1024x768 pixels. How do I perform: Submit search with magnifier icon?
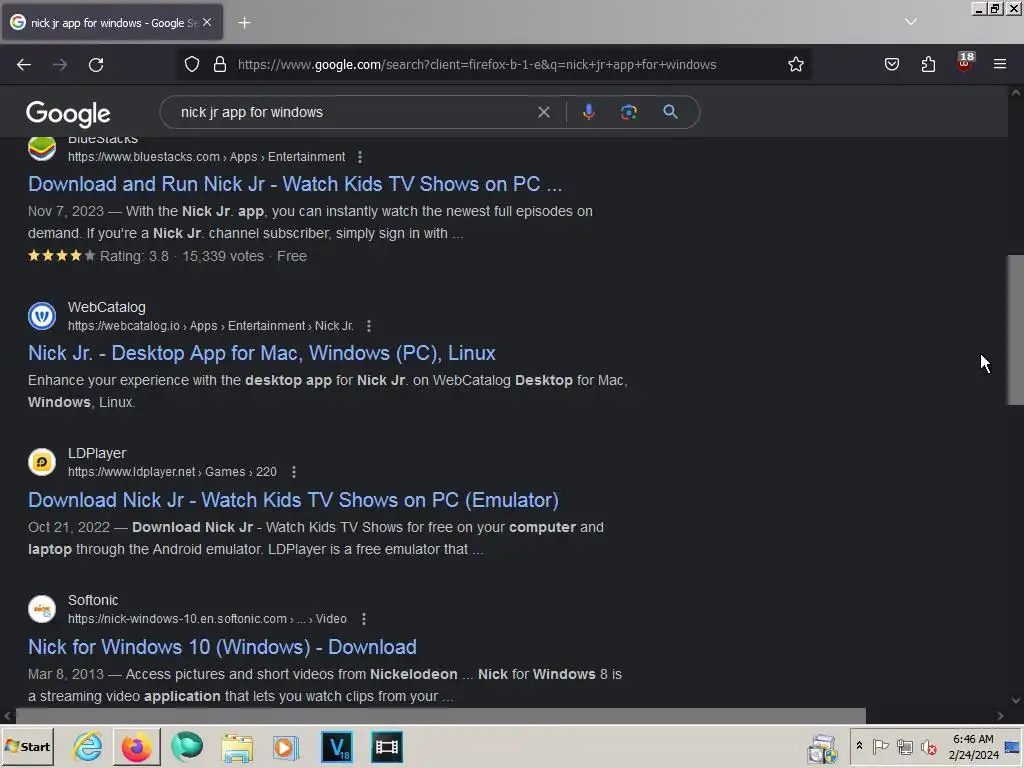(x=670, y=112)
